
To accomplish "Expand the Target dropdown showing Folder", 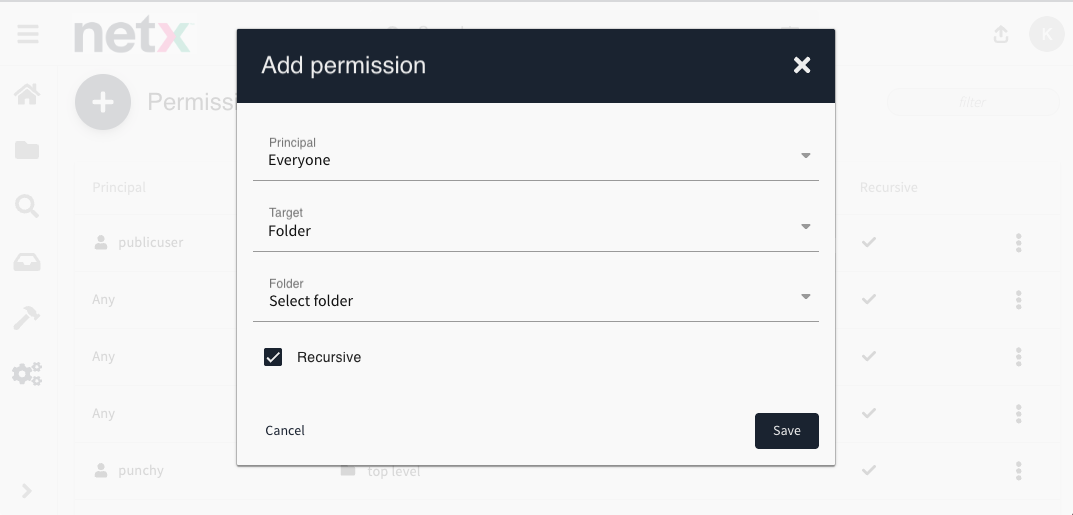I will (x=536, y=227).
